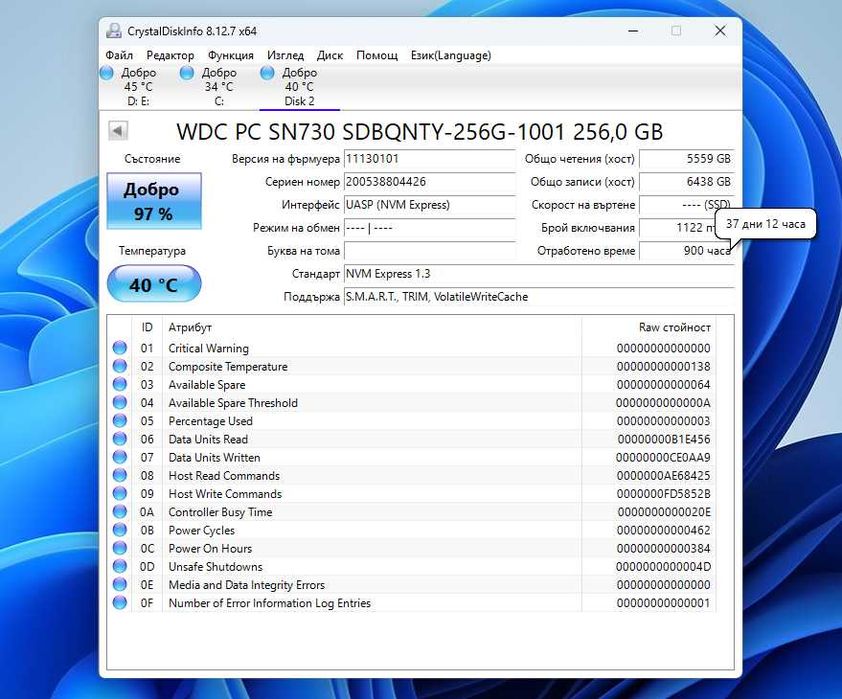Open the Функция menu
This screenshot has height=699, width=842.
click(x=231, y=55)
